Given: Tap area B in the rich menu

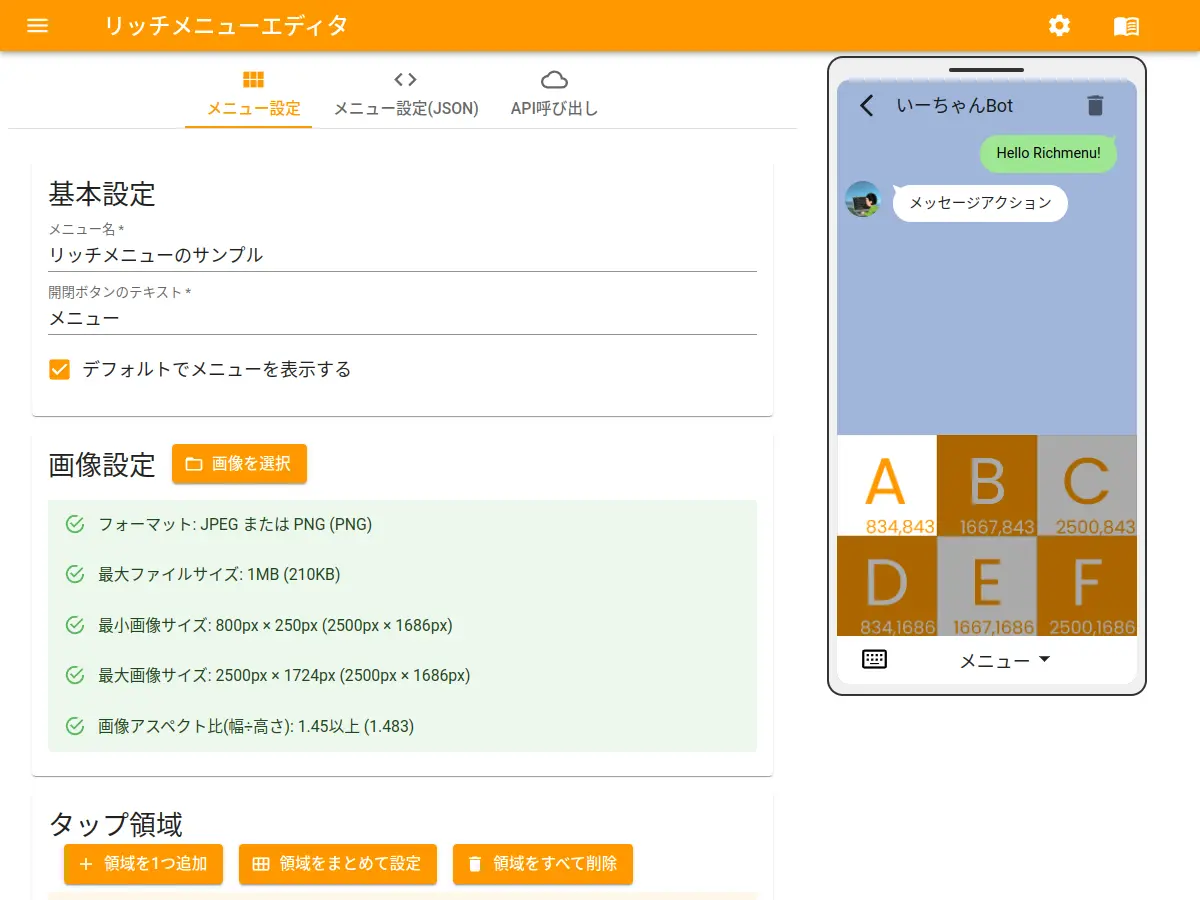Looking at the screenshot, I should click(x=987, y=485).
